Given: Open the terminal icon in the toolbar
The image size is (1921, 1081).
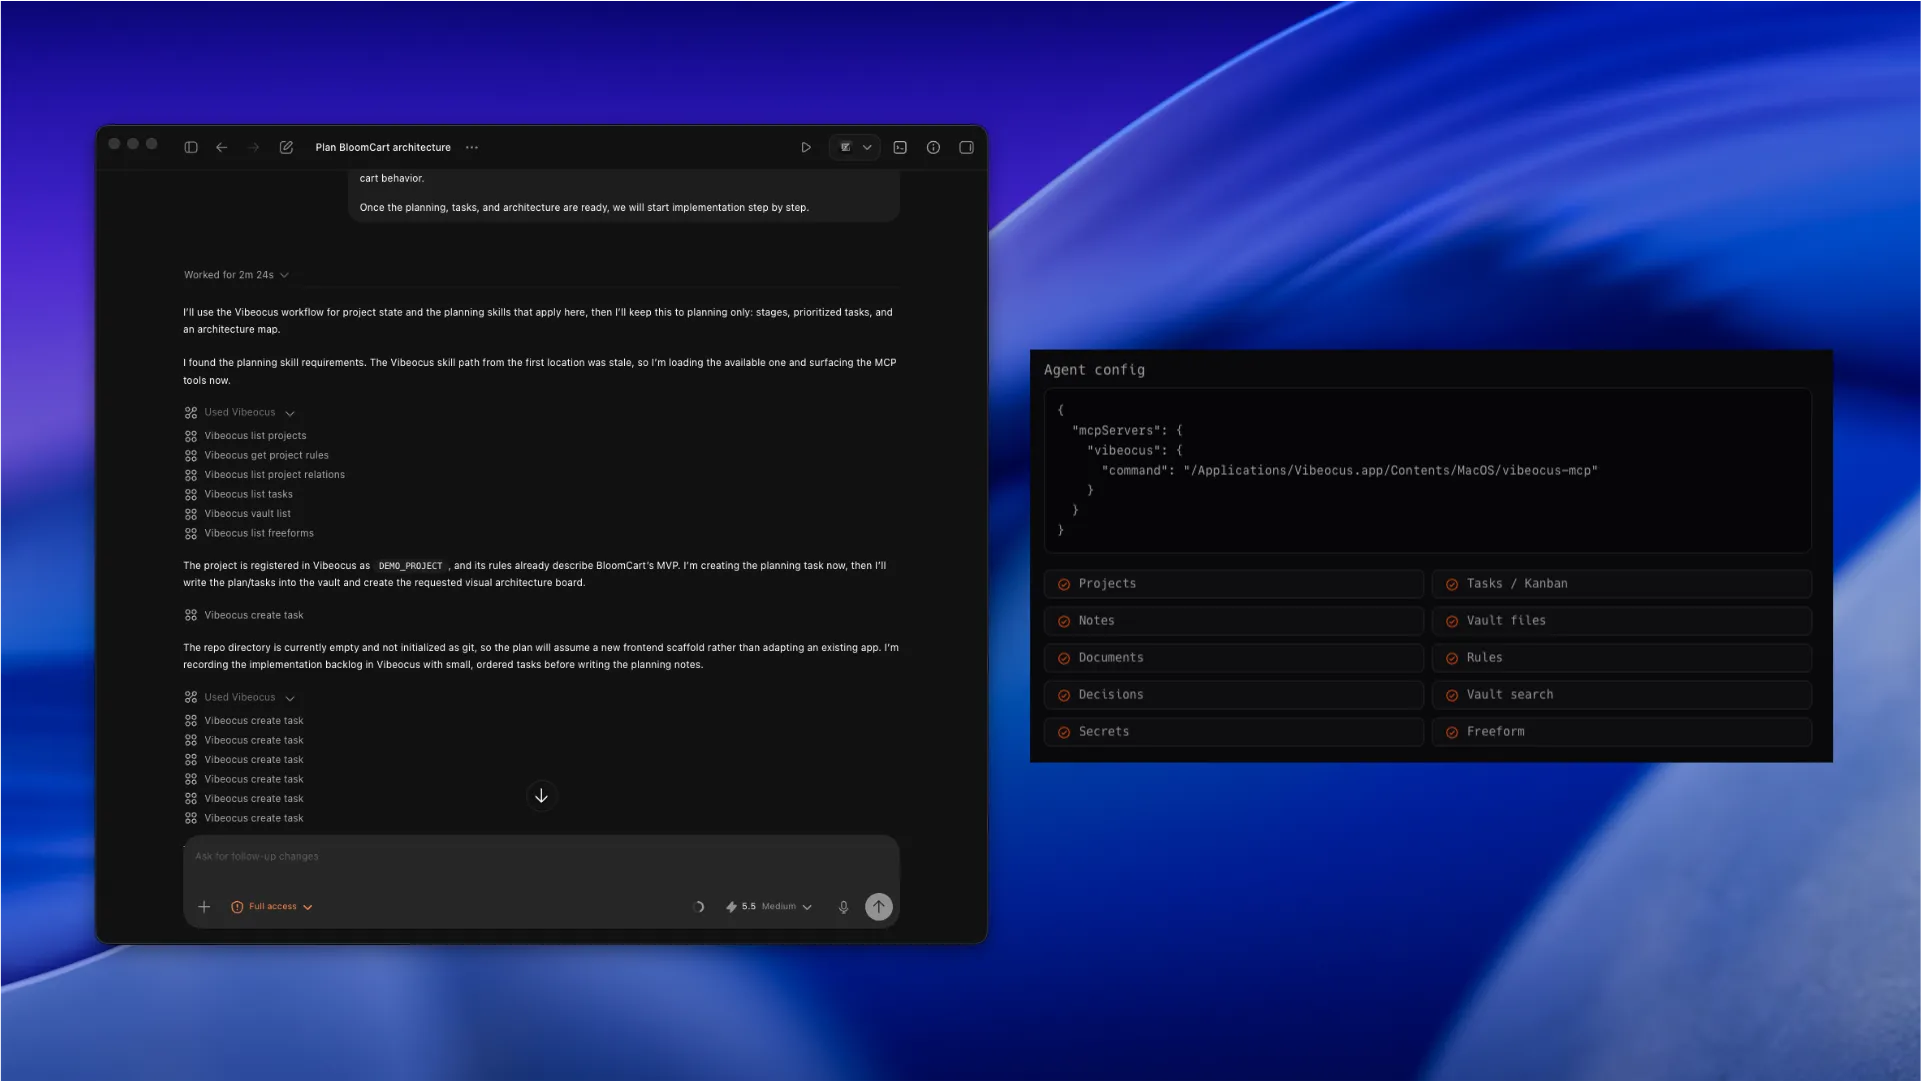Looking at the screenshot, I should tap(900, 147).
